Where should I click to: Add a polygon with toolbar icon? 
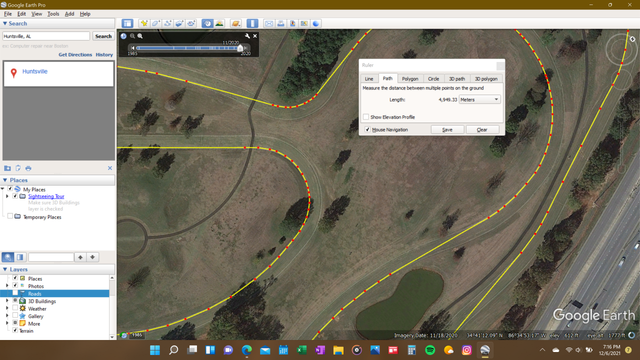[x=156, y=23]
